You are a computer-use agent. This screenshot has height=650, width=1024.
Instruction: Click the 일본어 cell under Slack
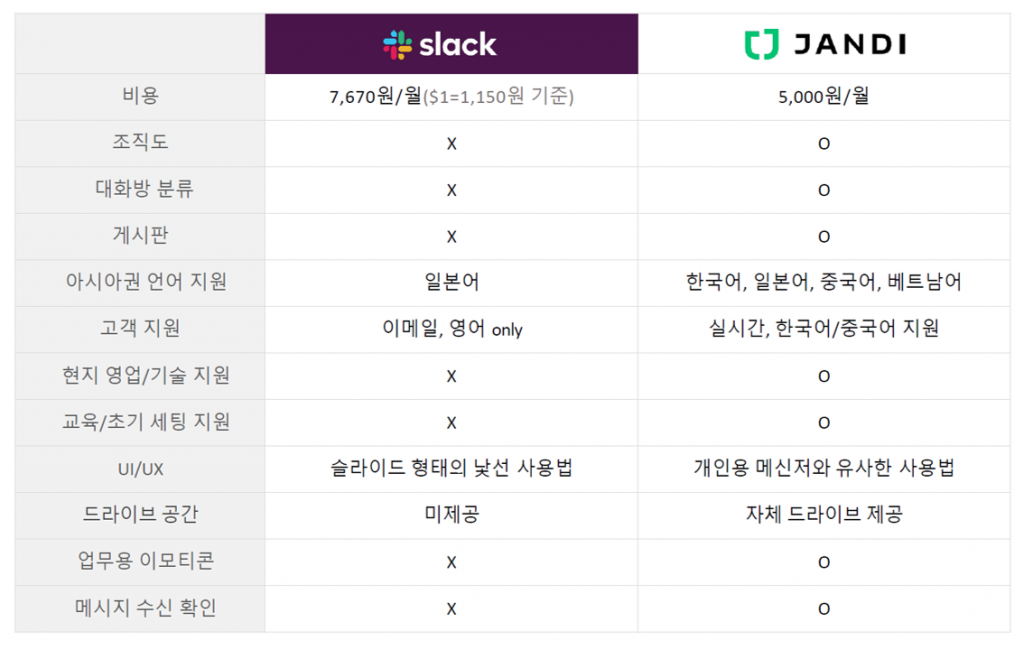[451, 282]
